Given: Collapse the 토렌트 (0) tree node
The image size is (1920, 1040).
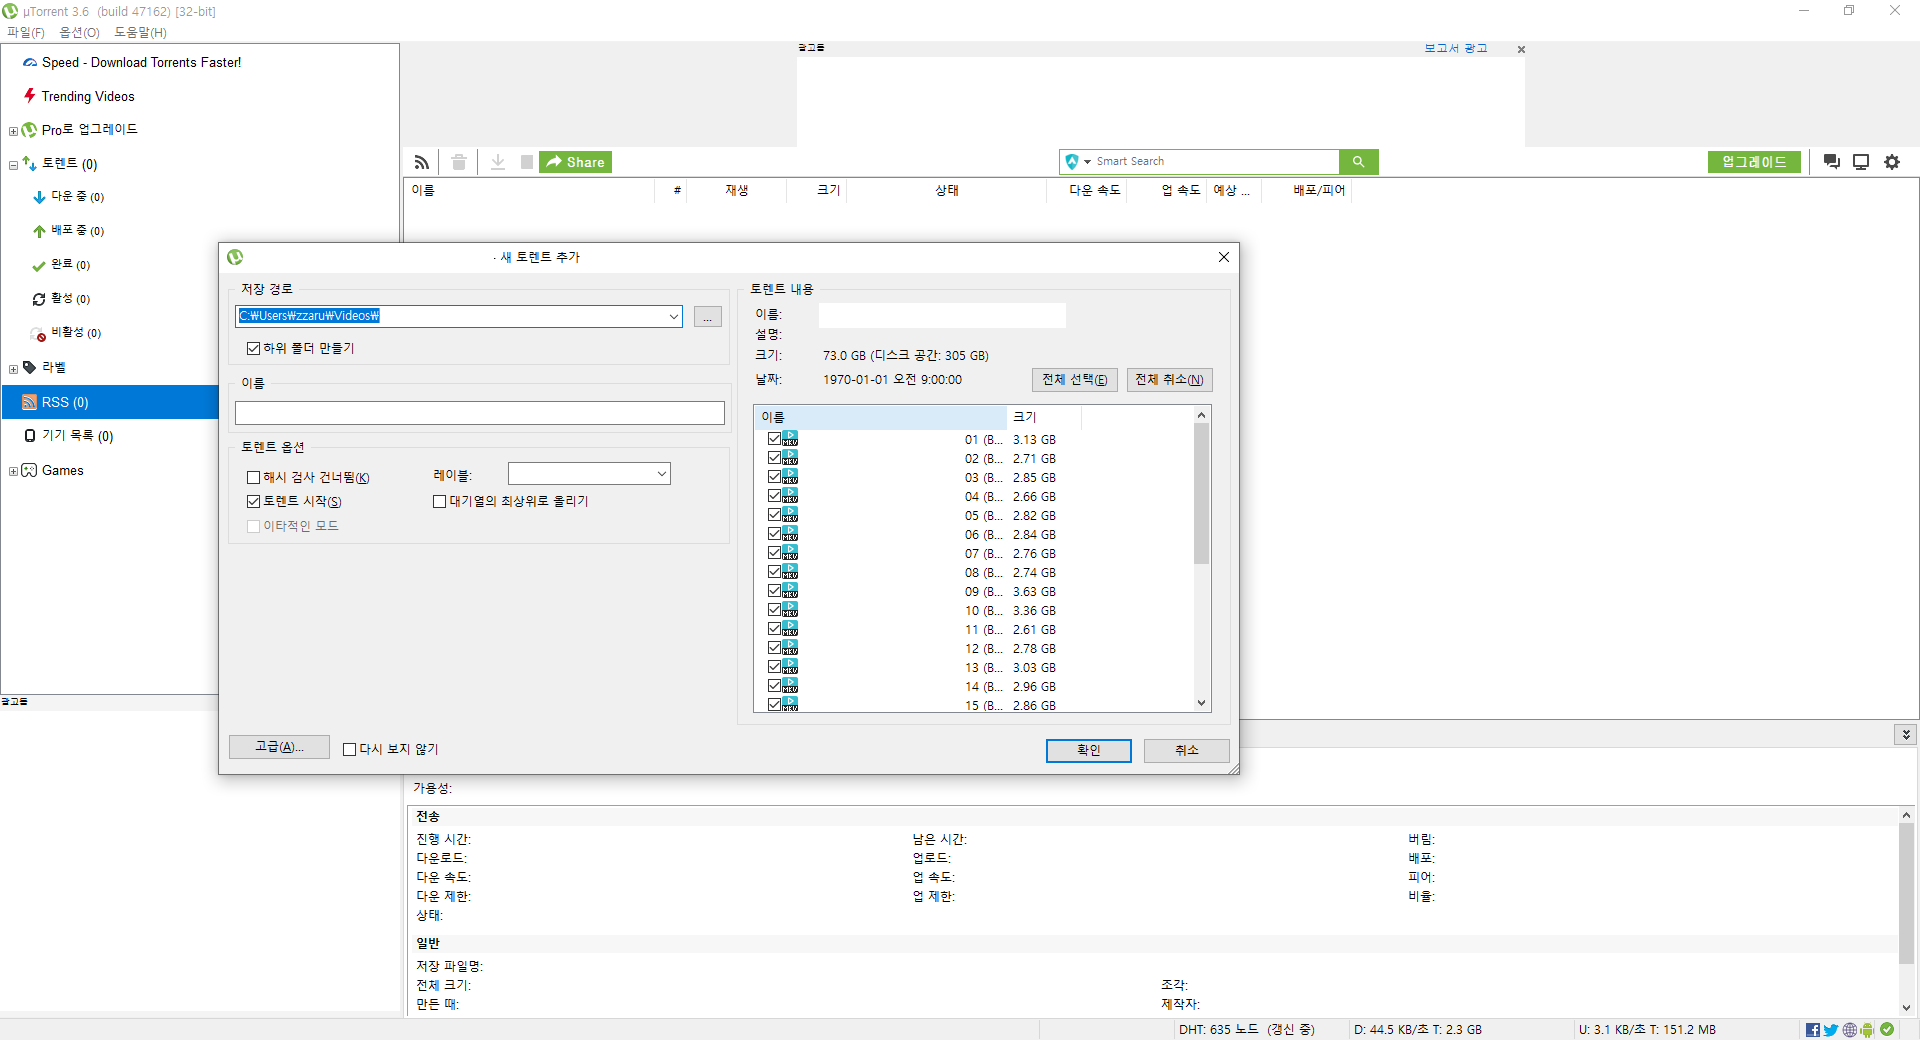Looking at the screenshot, I should click(13, 165).
